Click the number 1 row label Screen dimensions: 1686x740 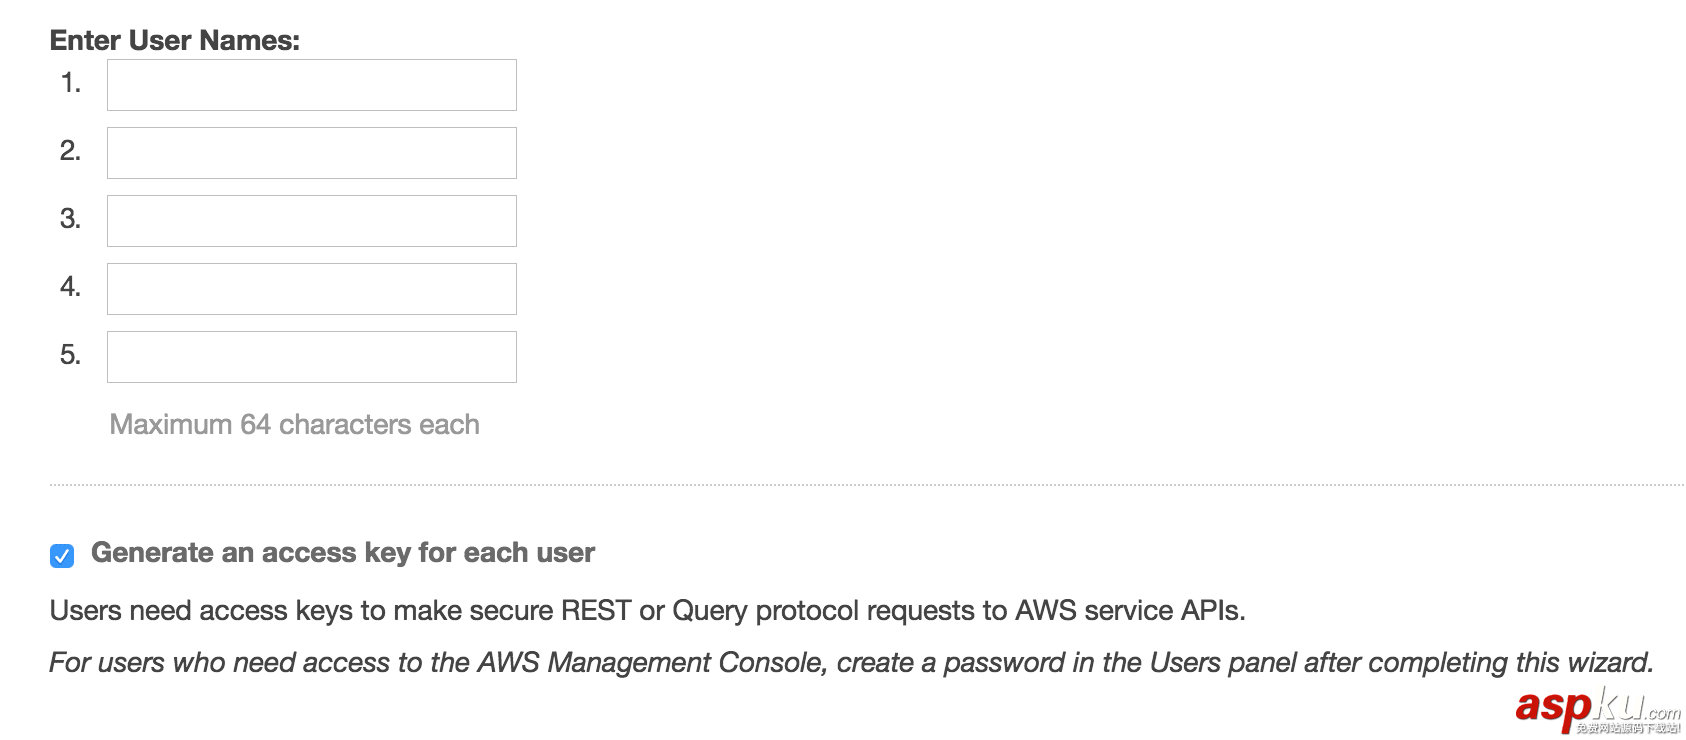point(70,83)
